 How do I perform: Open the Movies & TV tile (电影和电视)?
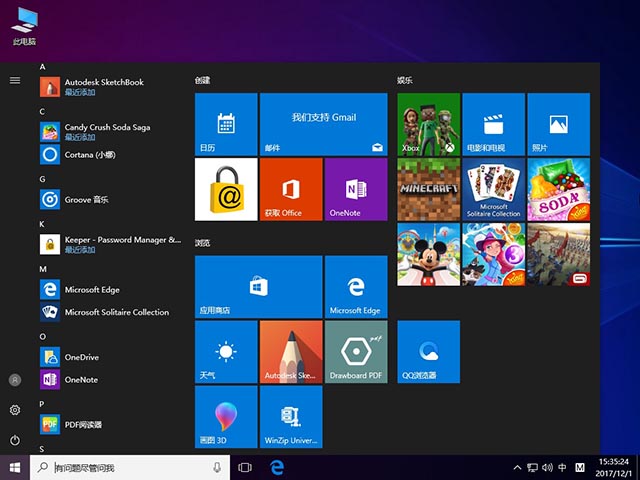(x=493, y=124)
